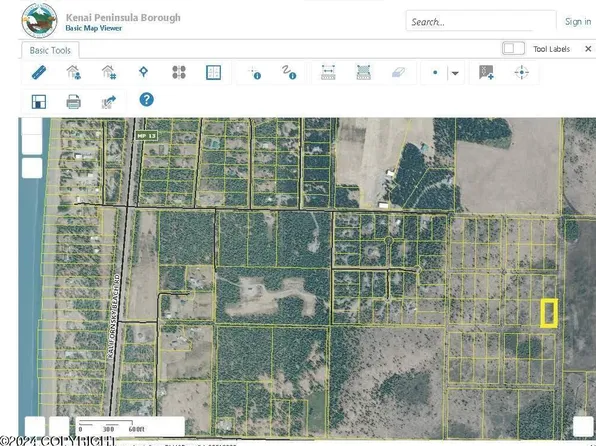Screen dimensions: 596x446
Task: Activate the crosshair locate tool
Action: pos(522,72)
